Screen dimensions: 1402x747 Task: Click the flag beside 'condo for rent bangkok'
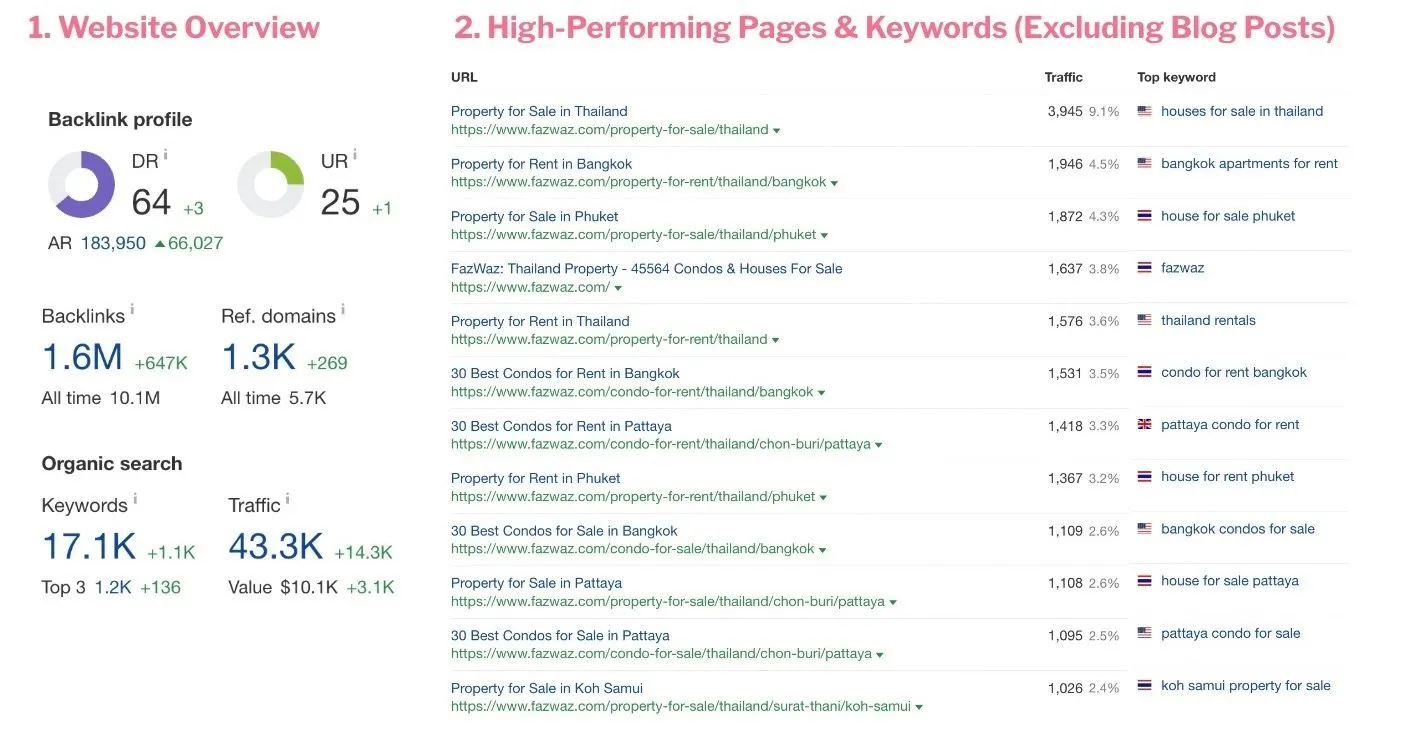coord(1145,373)
